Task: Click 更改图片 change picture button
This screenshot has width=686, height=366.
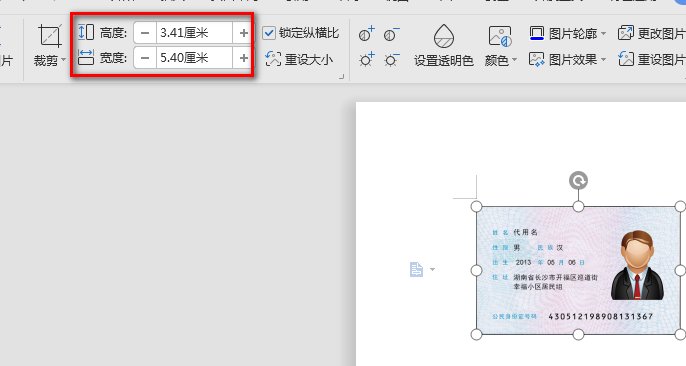Action: (x=651, y=33)
